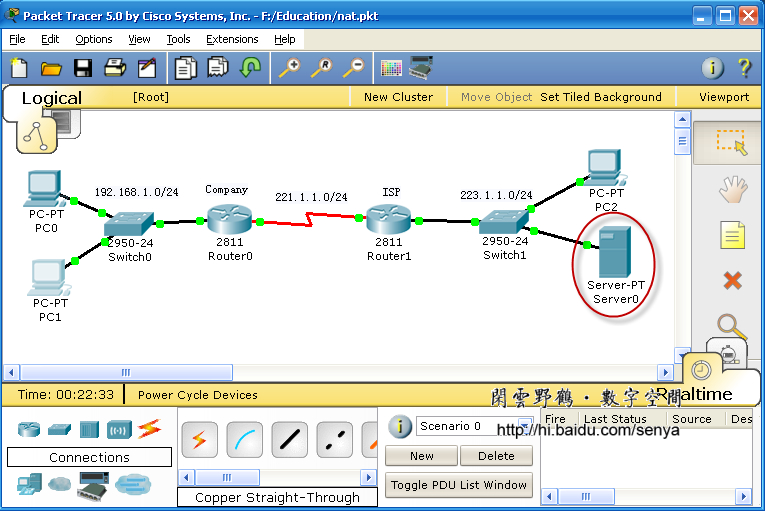Open the Edit menu
The width and height of the screenshot is (765, 511).
(50, 39)
